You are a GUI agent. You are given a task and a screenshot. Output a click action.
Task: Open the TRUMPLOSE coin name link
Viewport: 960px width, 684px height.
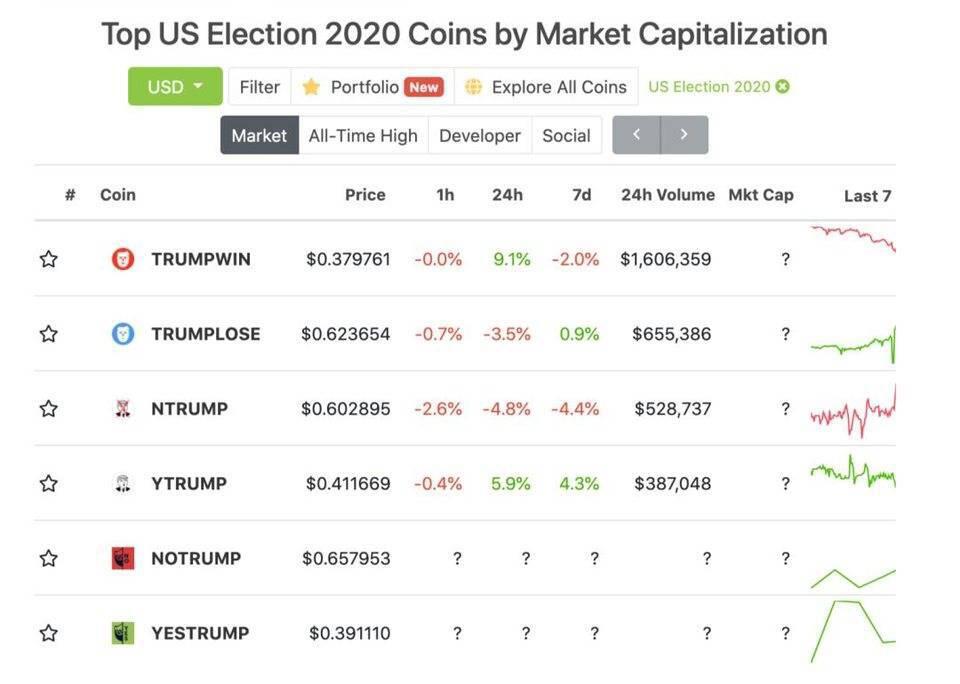pyautogui.click(x=206, y=334)
